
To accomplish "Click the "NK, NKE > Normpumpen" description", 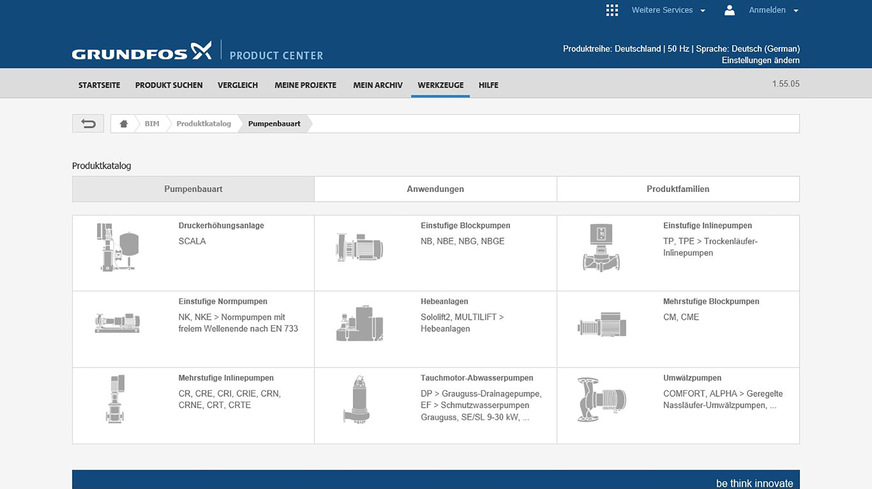I will [x=238, y=323].
